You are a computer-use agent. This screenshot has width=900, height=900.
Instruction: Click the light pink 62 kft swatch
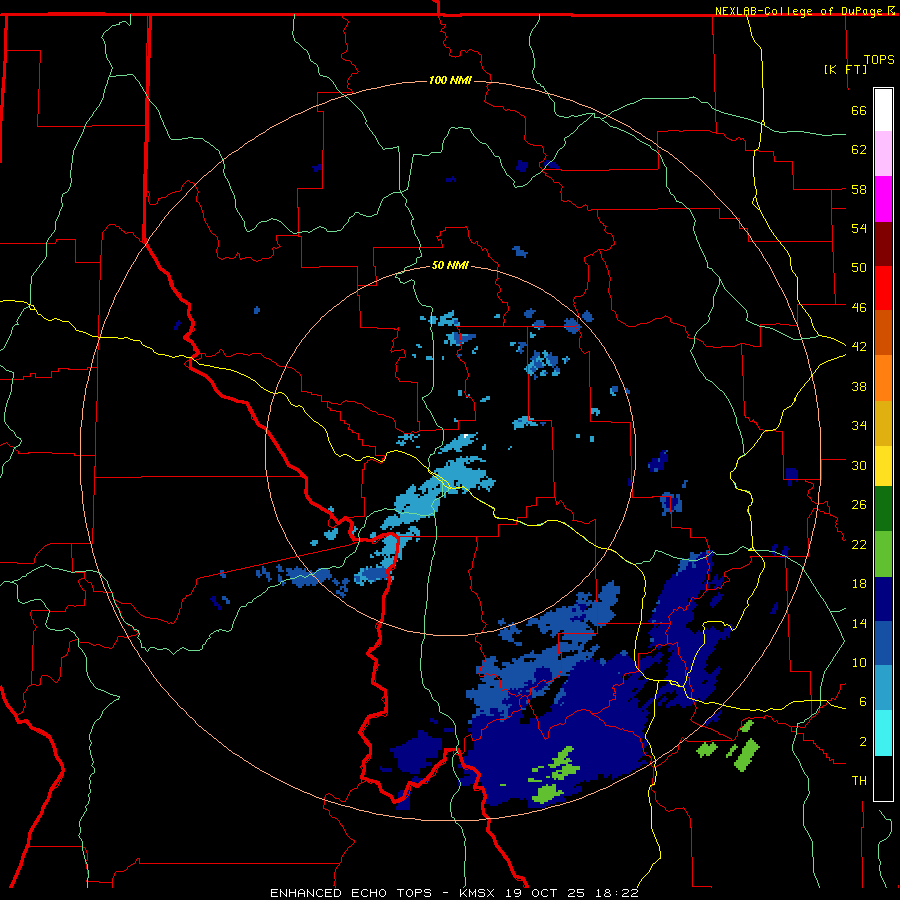[x=883, y=154]
